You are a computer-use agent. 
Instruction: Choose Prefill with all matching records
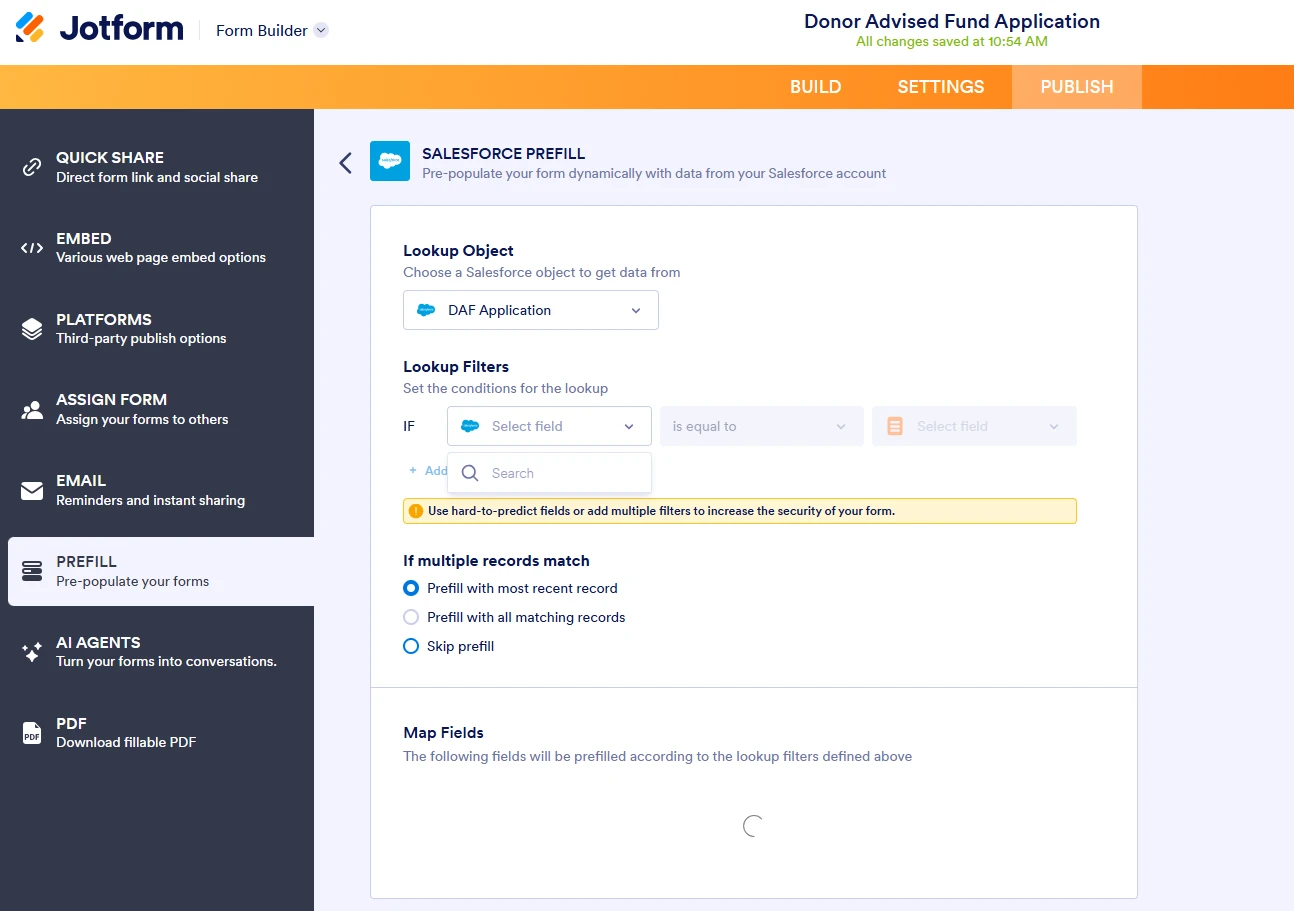[x=411, y=617]
